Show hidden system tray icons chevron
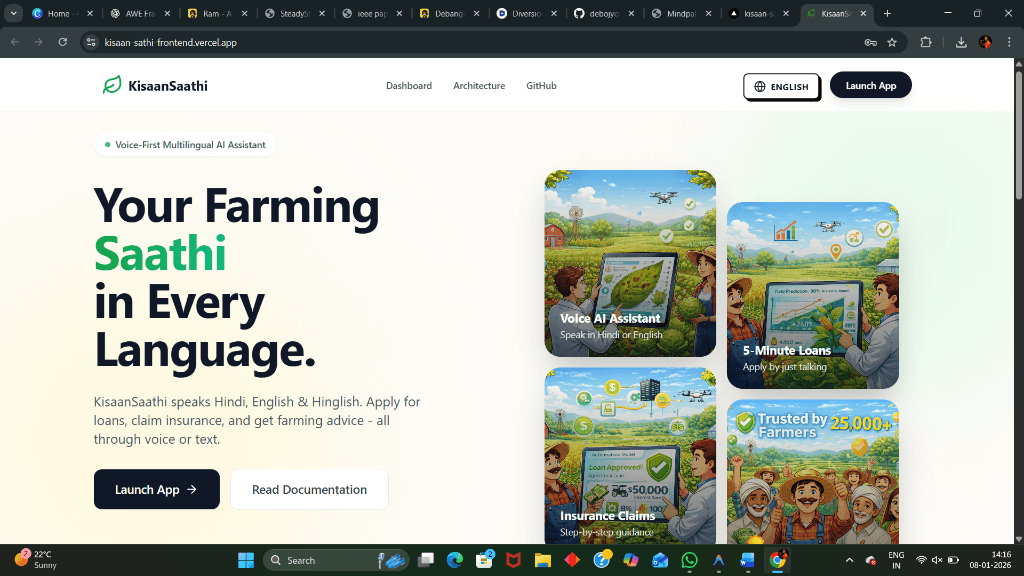 tap(849, 560)
